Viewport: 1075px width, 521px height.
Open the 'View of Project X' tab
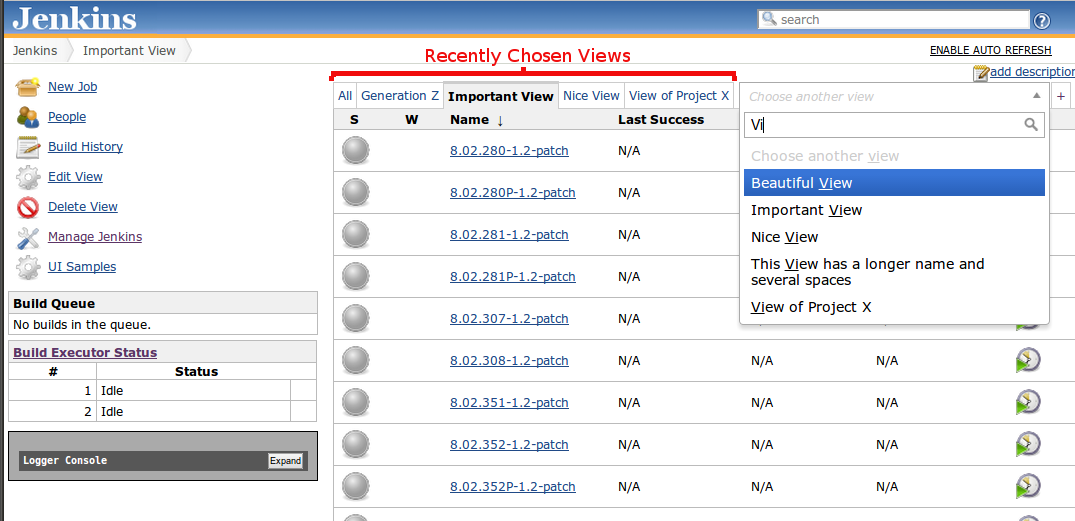679,96
